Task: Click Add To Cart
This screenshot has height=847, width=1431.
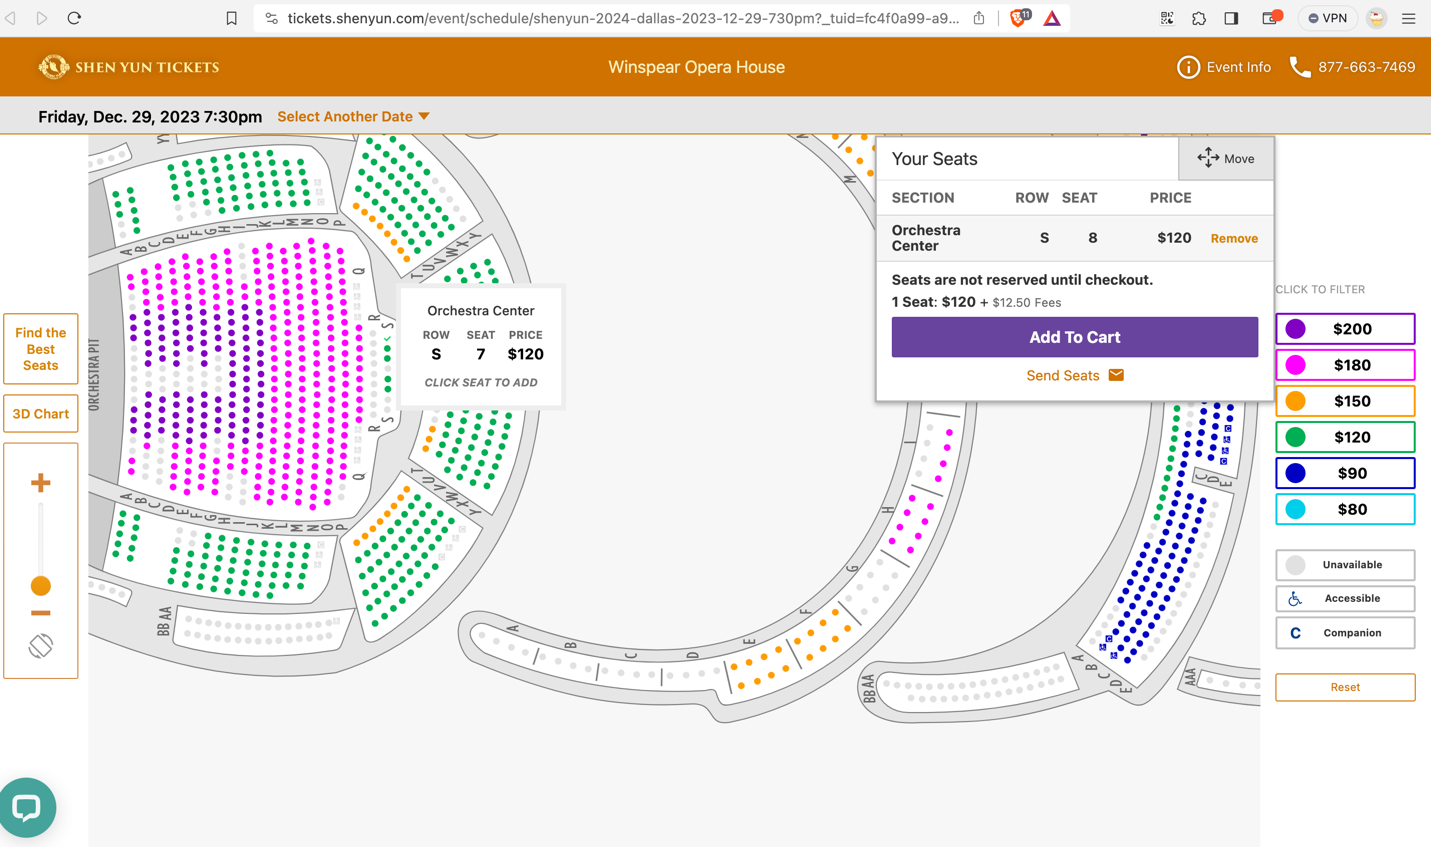Action: point(1075,337)
